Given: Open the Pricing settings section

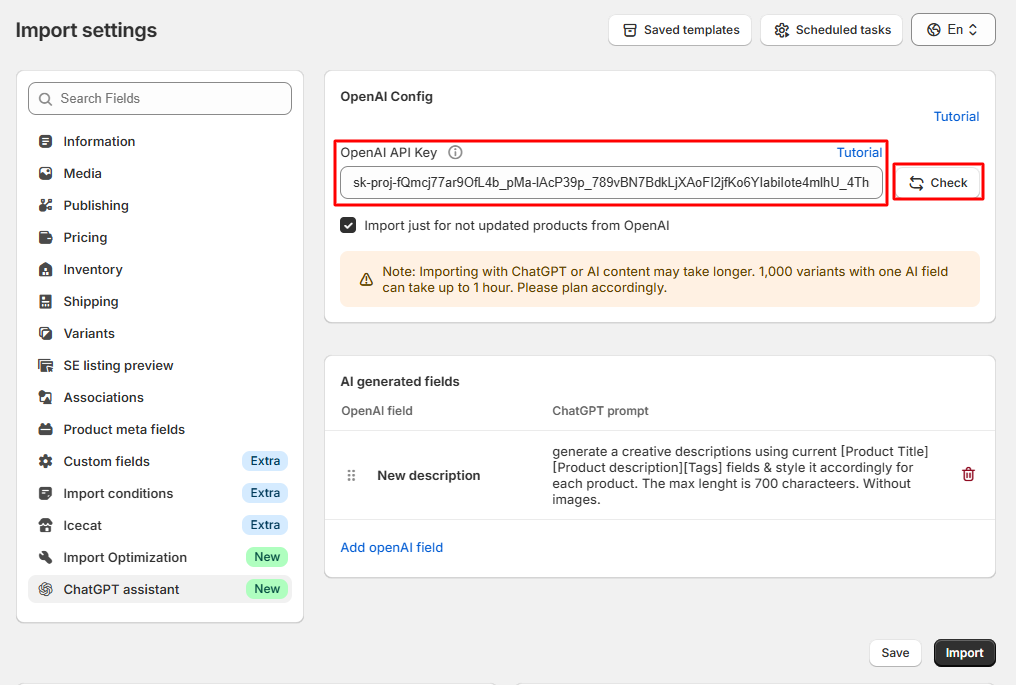Looking at the screenshot, I should (160, 237).
